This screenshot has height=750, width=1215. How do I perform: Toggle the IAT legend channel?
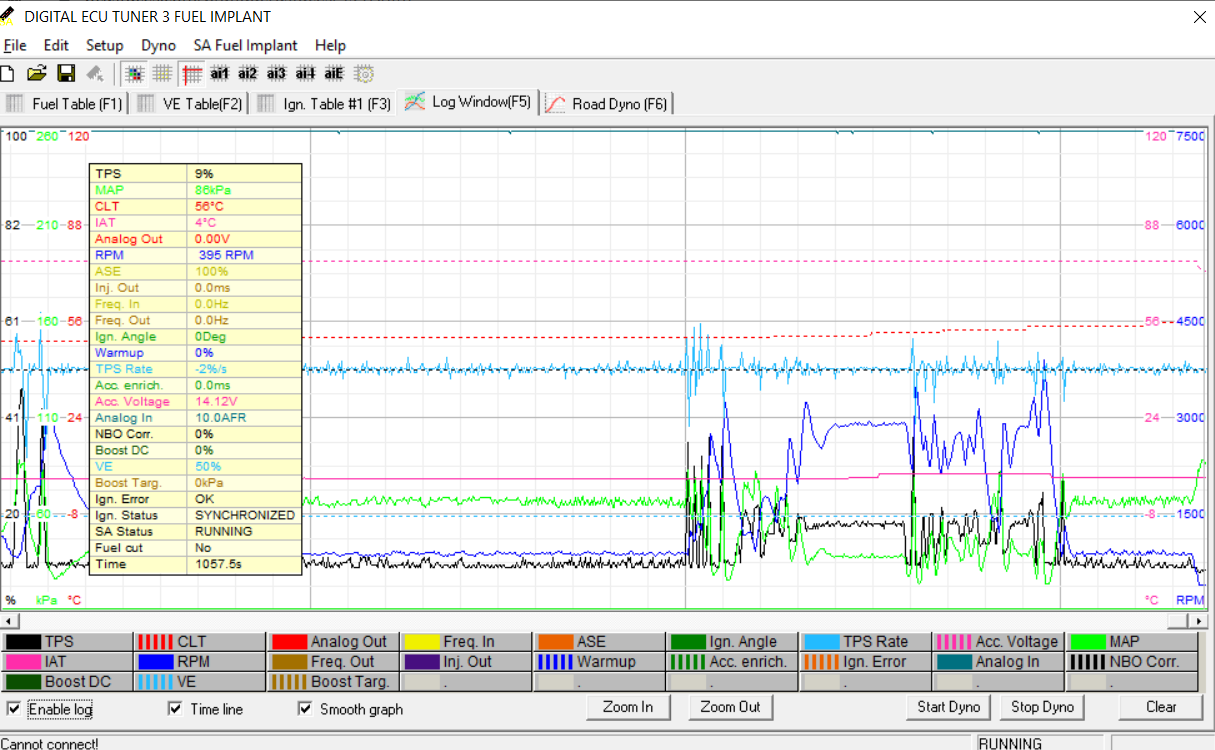67,662
